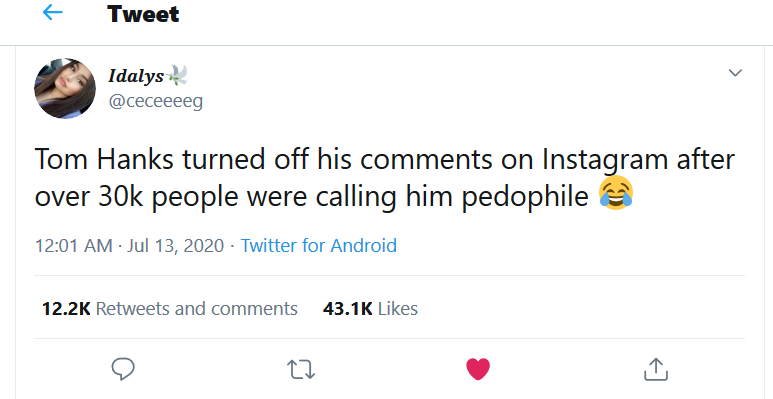
Task: Open Idalys's round profile picture
Action: [x=65, y=88]
